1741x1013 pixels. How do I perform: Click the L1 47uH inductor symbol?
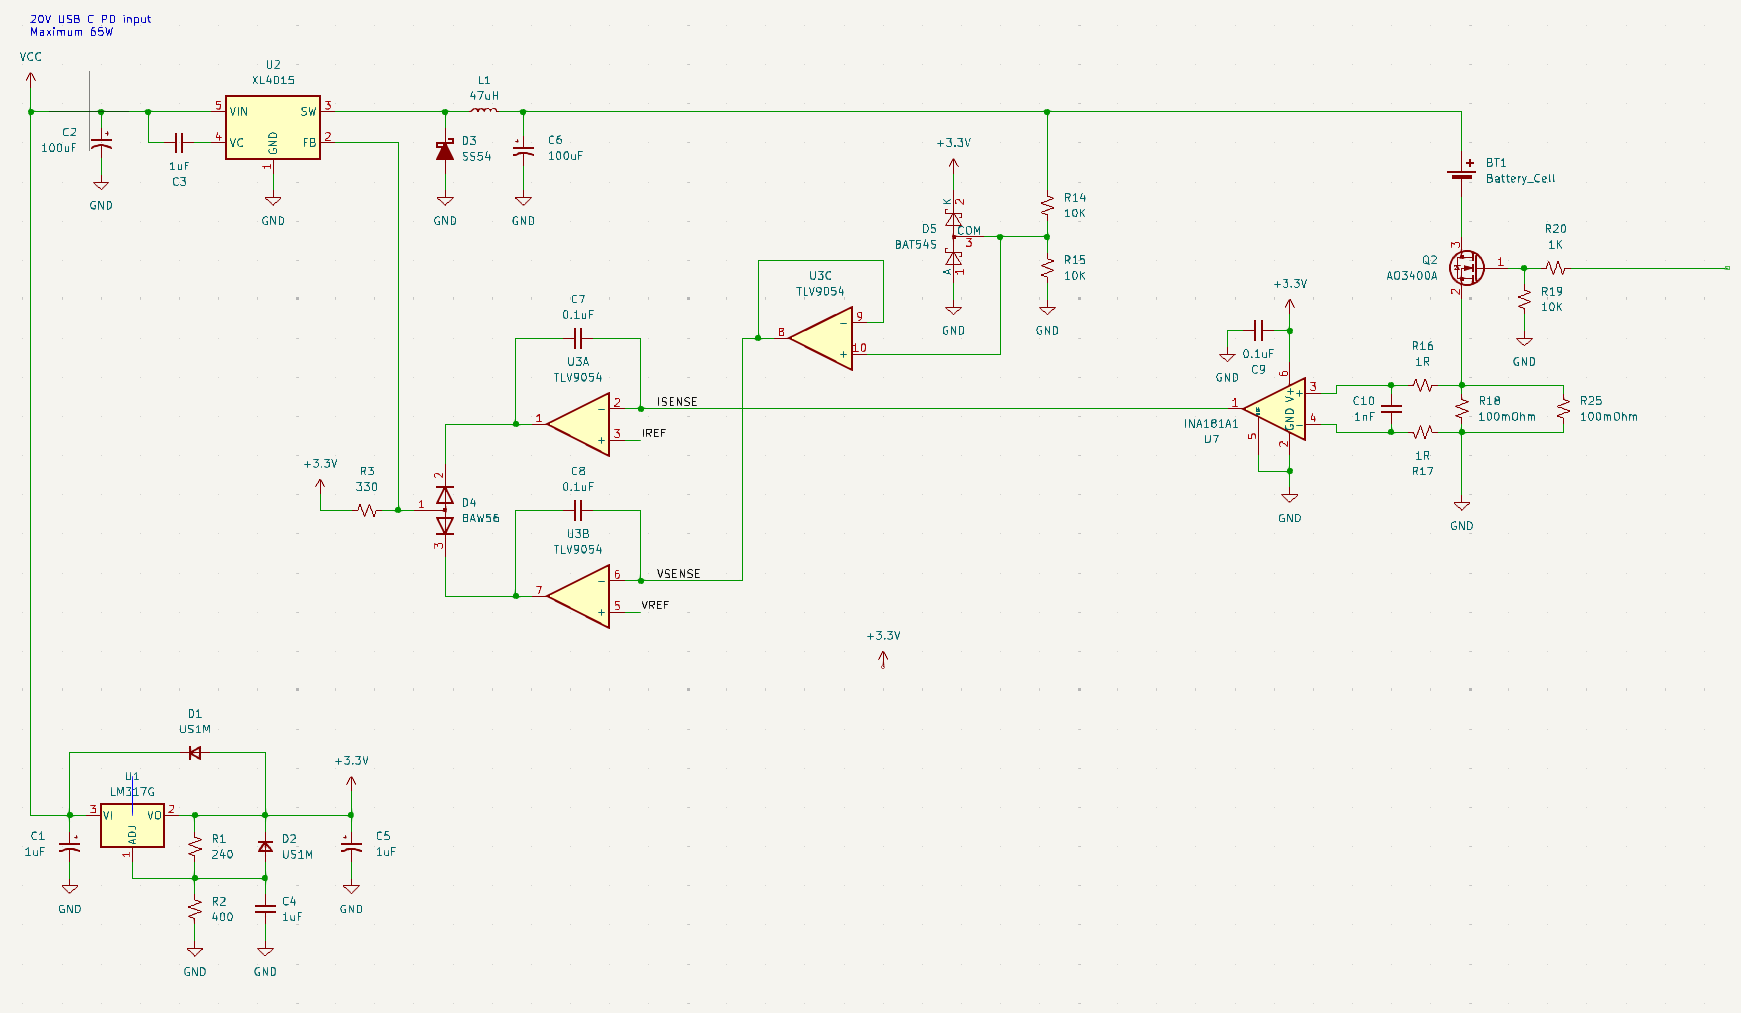pos(484,110)
